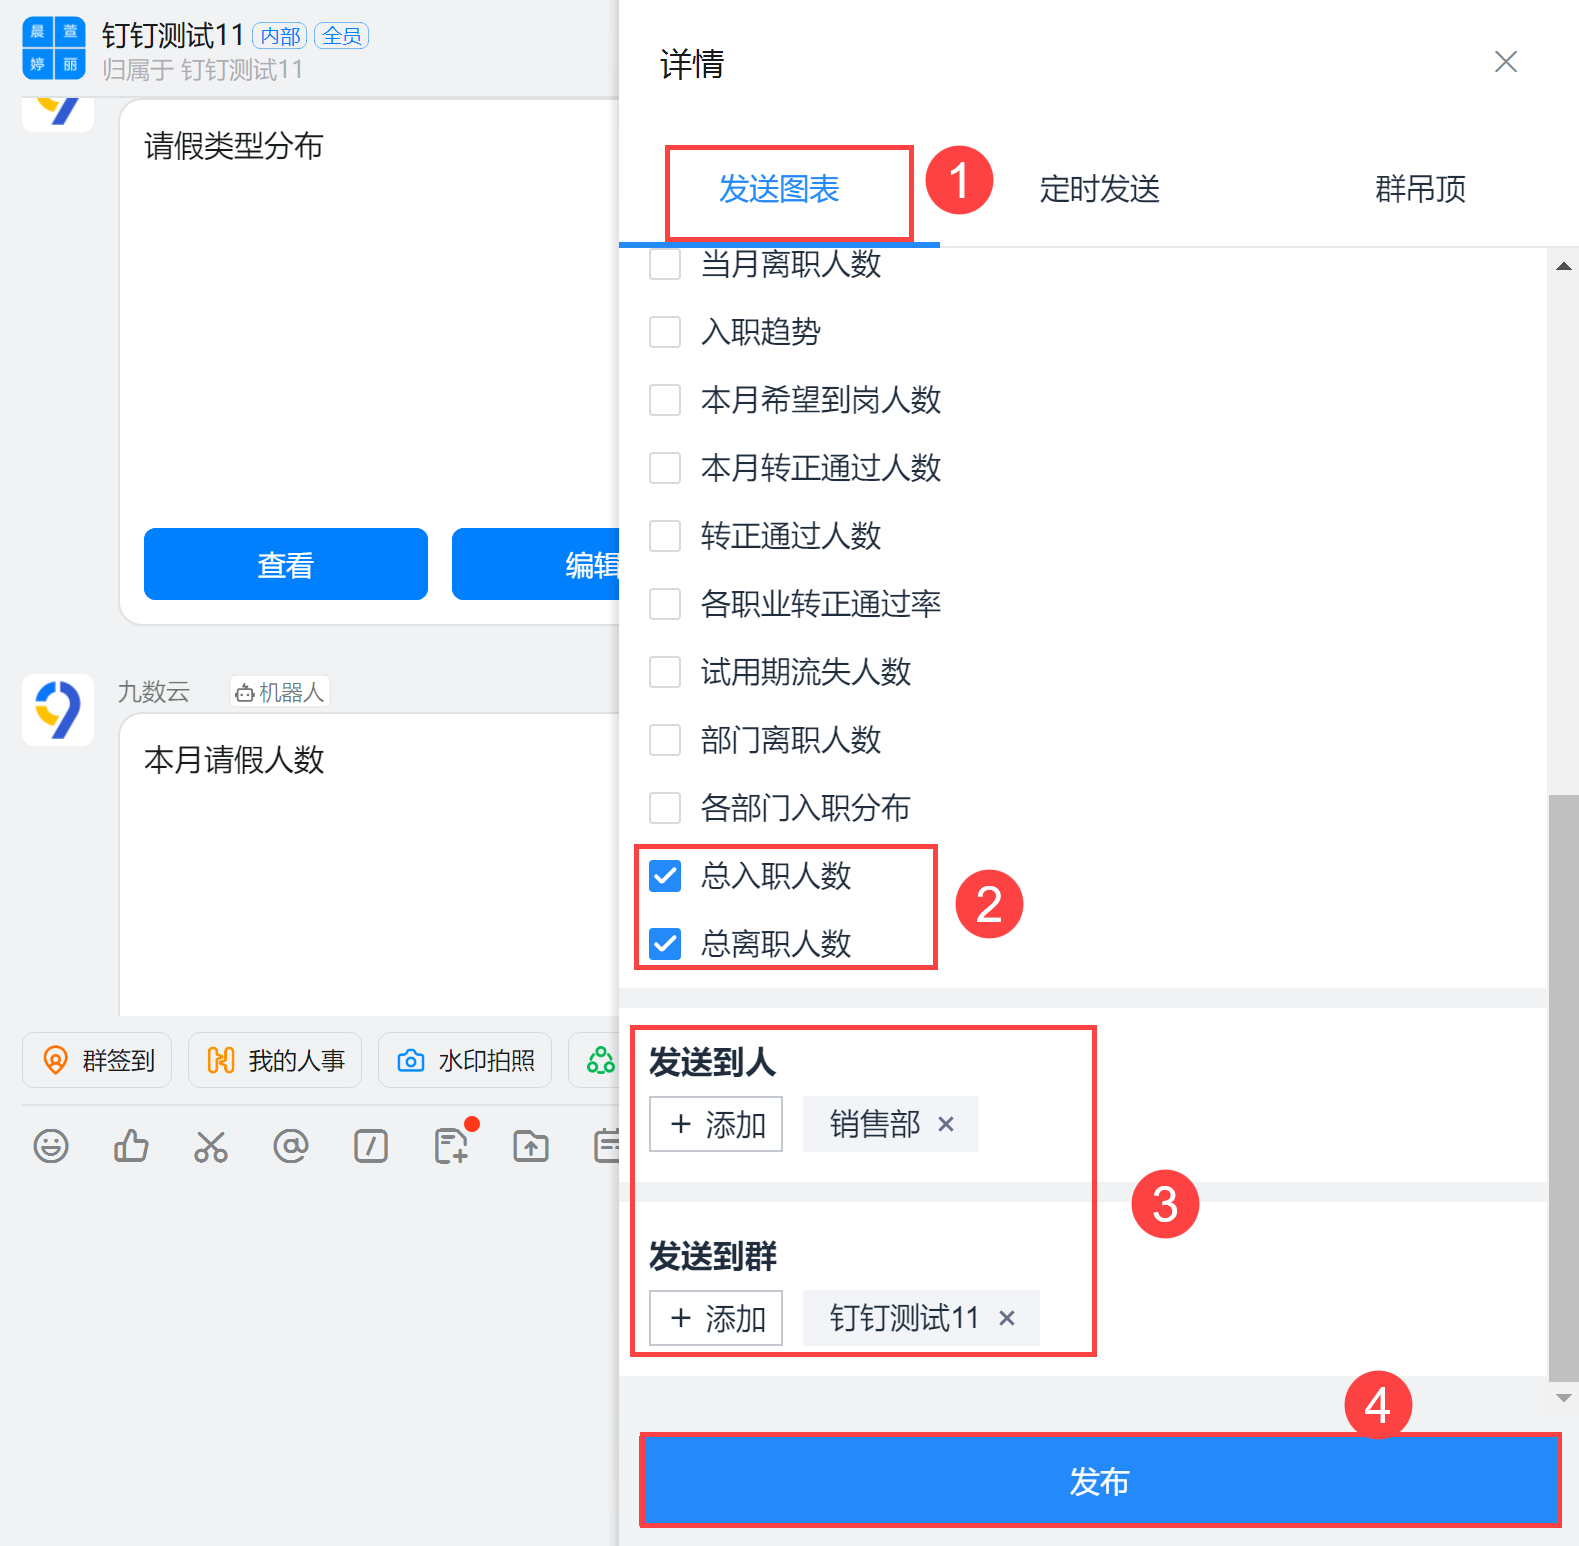The image size is (1579, 1546).
Task: Click the 发布 button
Action: click(x=1100, y=1481)
